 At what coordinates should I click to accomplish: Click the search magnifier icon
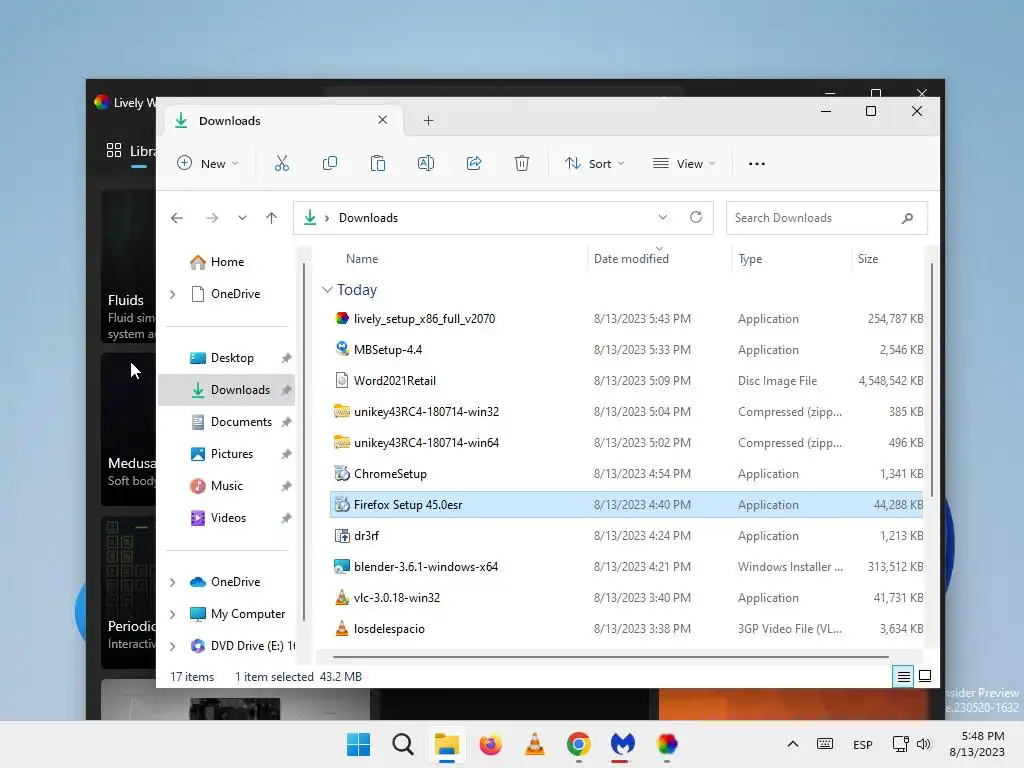907,218
